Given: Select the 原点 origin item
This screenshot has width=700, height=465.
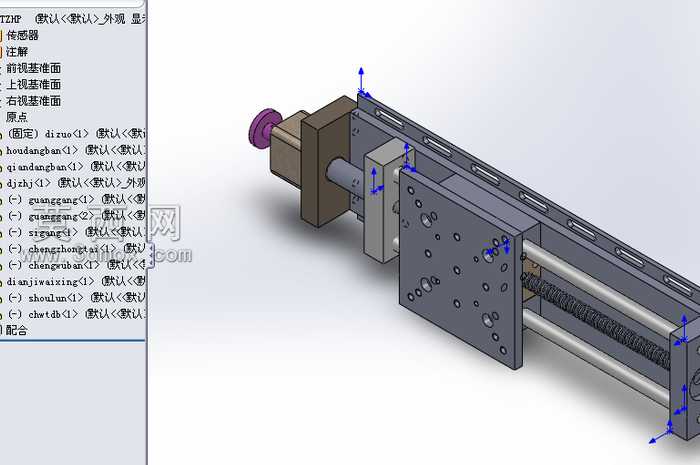Looking at the screenshot, I should 17,117.
